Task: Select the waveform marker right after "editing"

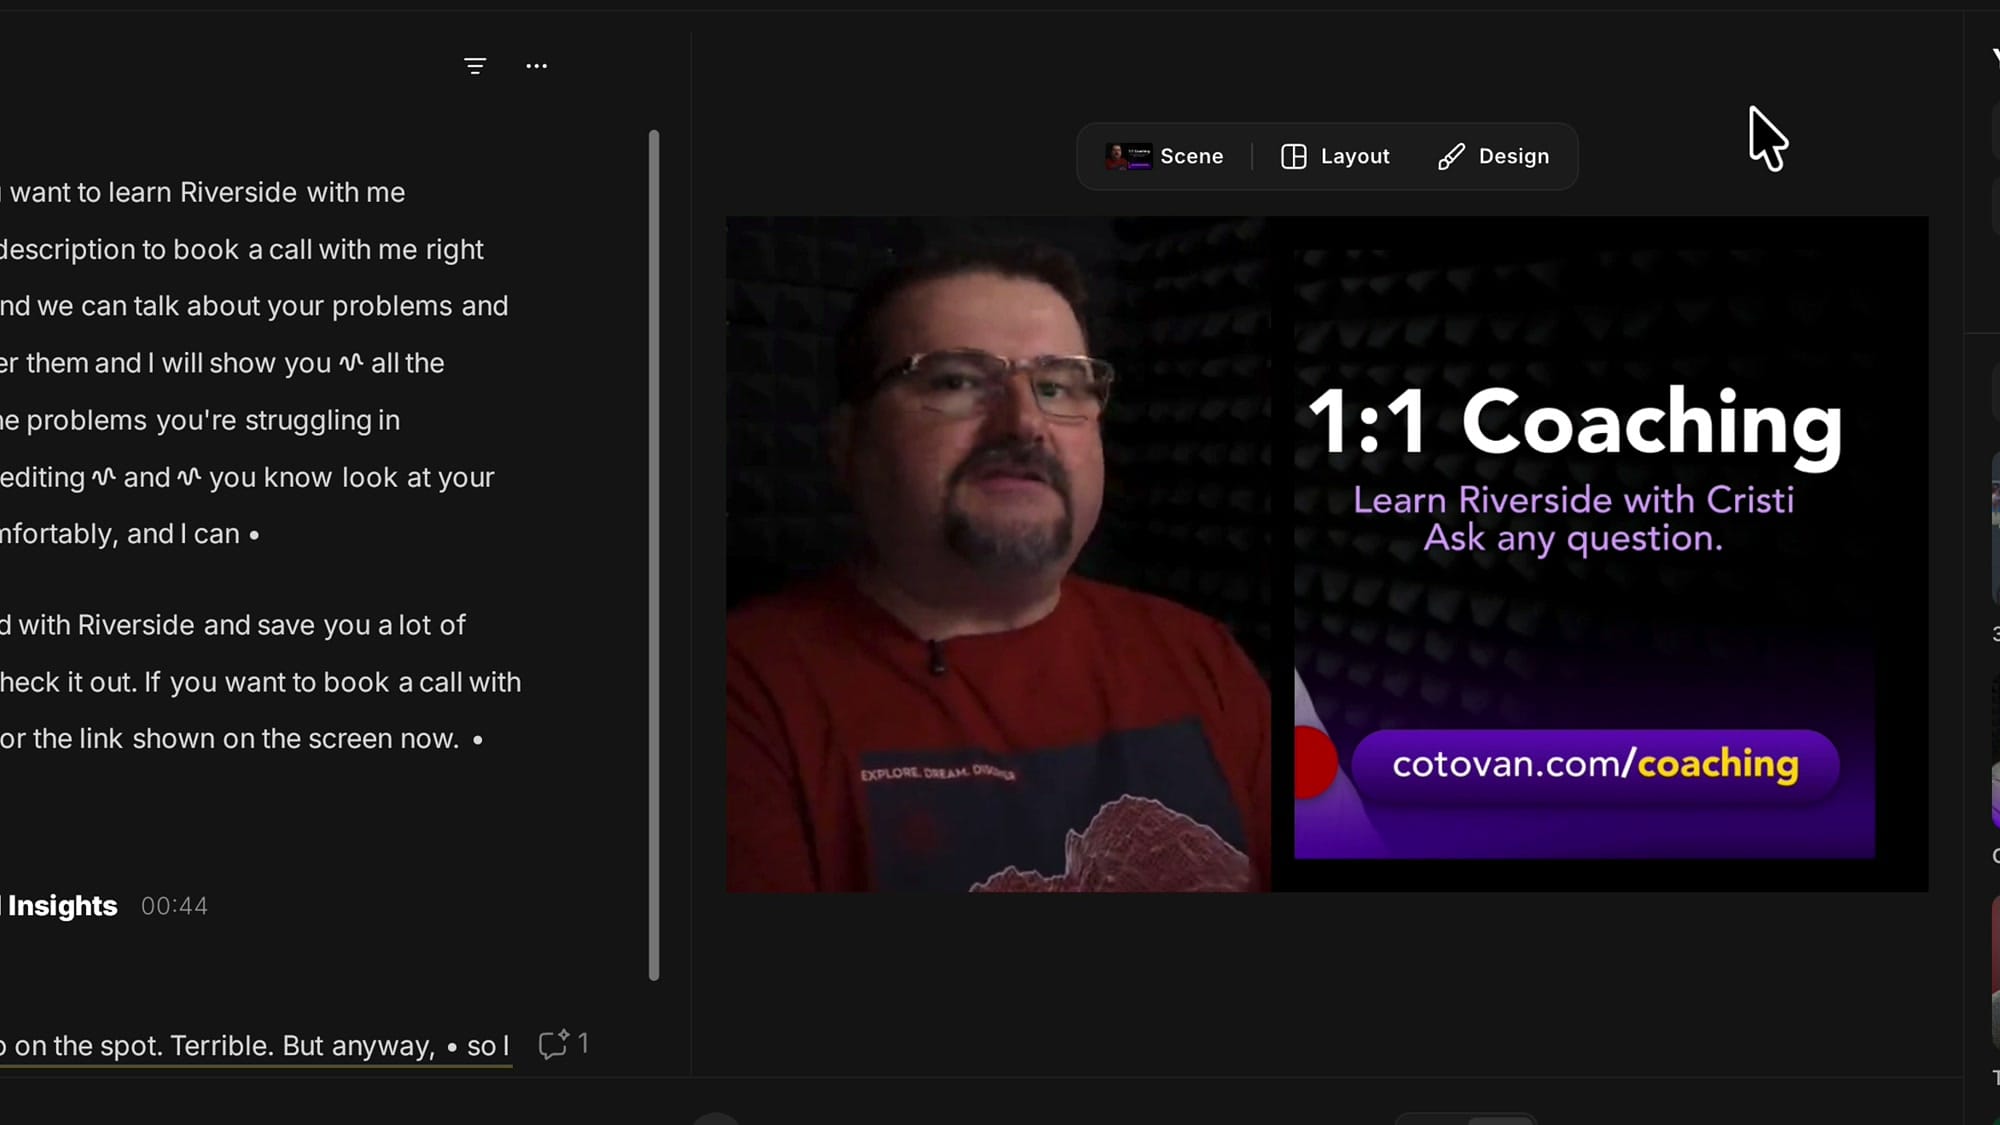Action: 104,477
